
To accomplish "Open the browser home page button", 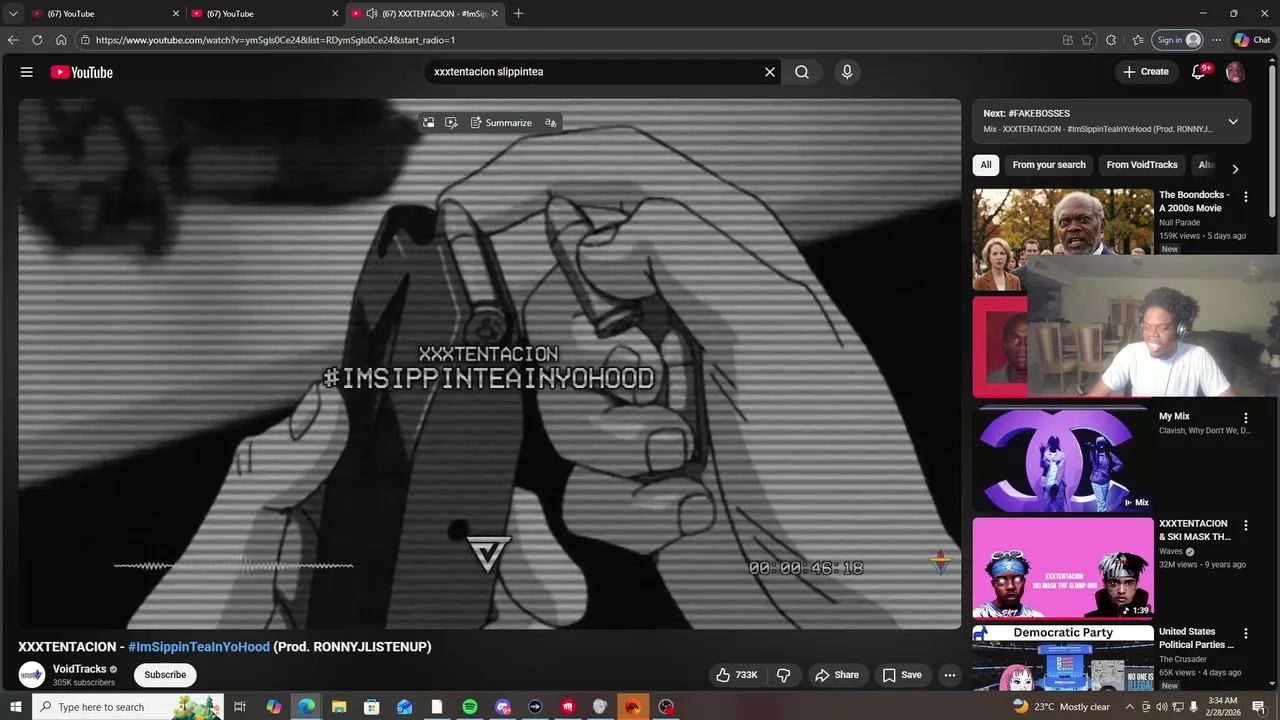I will (61, 40).
